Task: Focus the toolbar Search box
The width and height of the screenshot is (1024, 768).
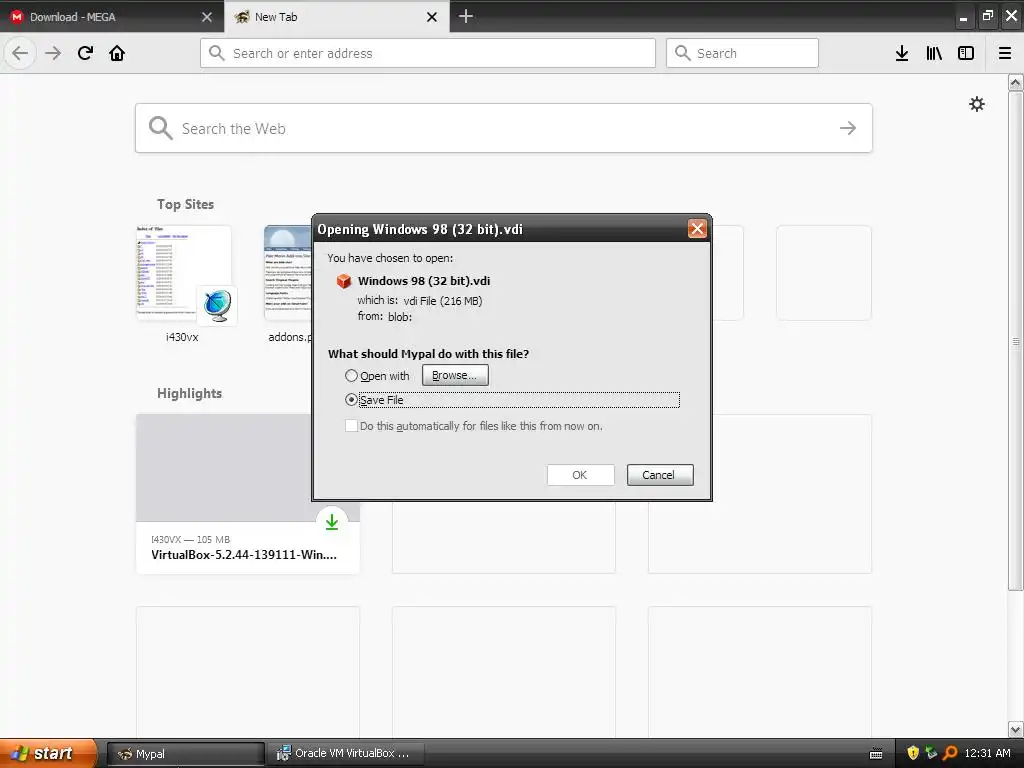Action: click(742, 53)
